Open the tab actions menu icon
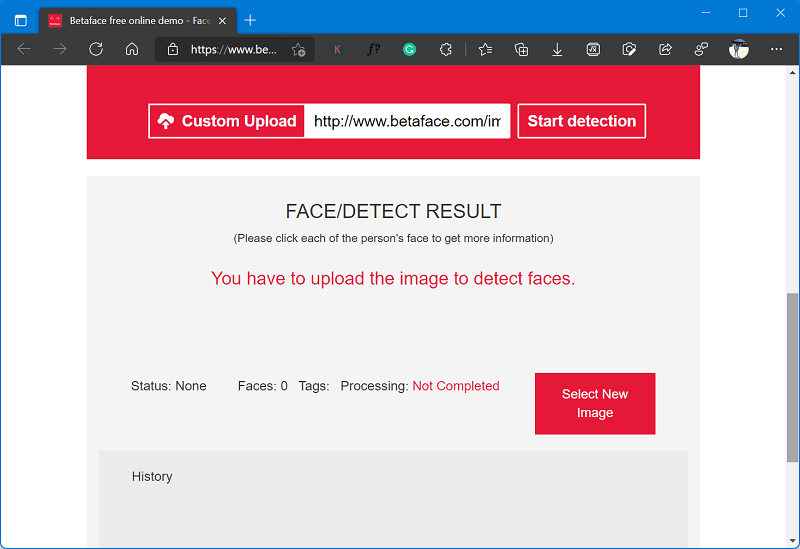Viewport: 800px width, 549px height. click(20, 20)
